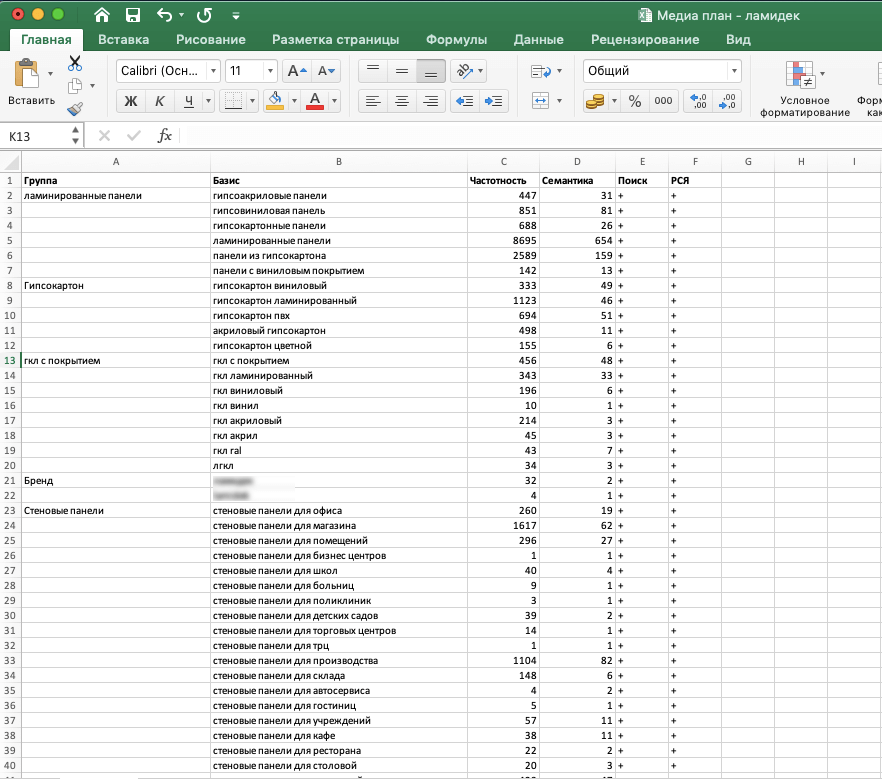Open the Вставка ribbon tab
Viewport: 882px width, 779px height.
coord(124,40)
